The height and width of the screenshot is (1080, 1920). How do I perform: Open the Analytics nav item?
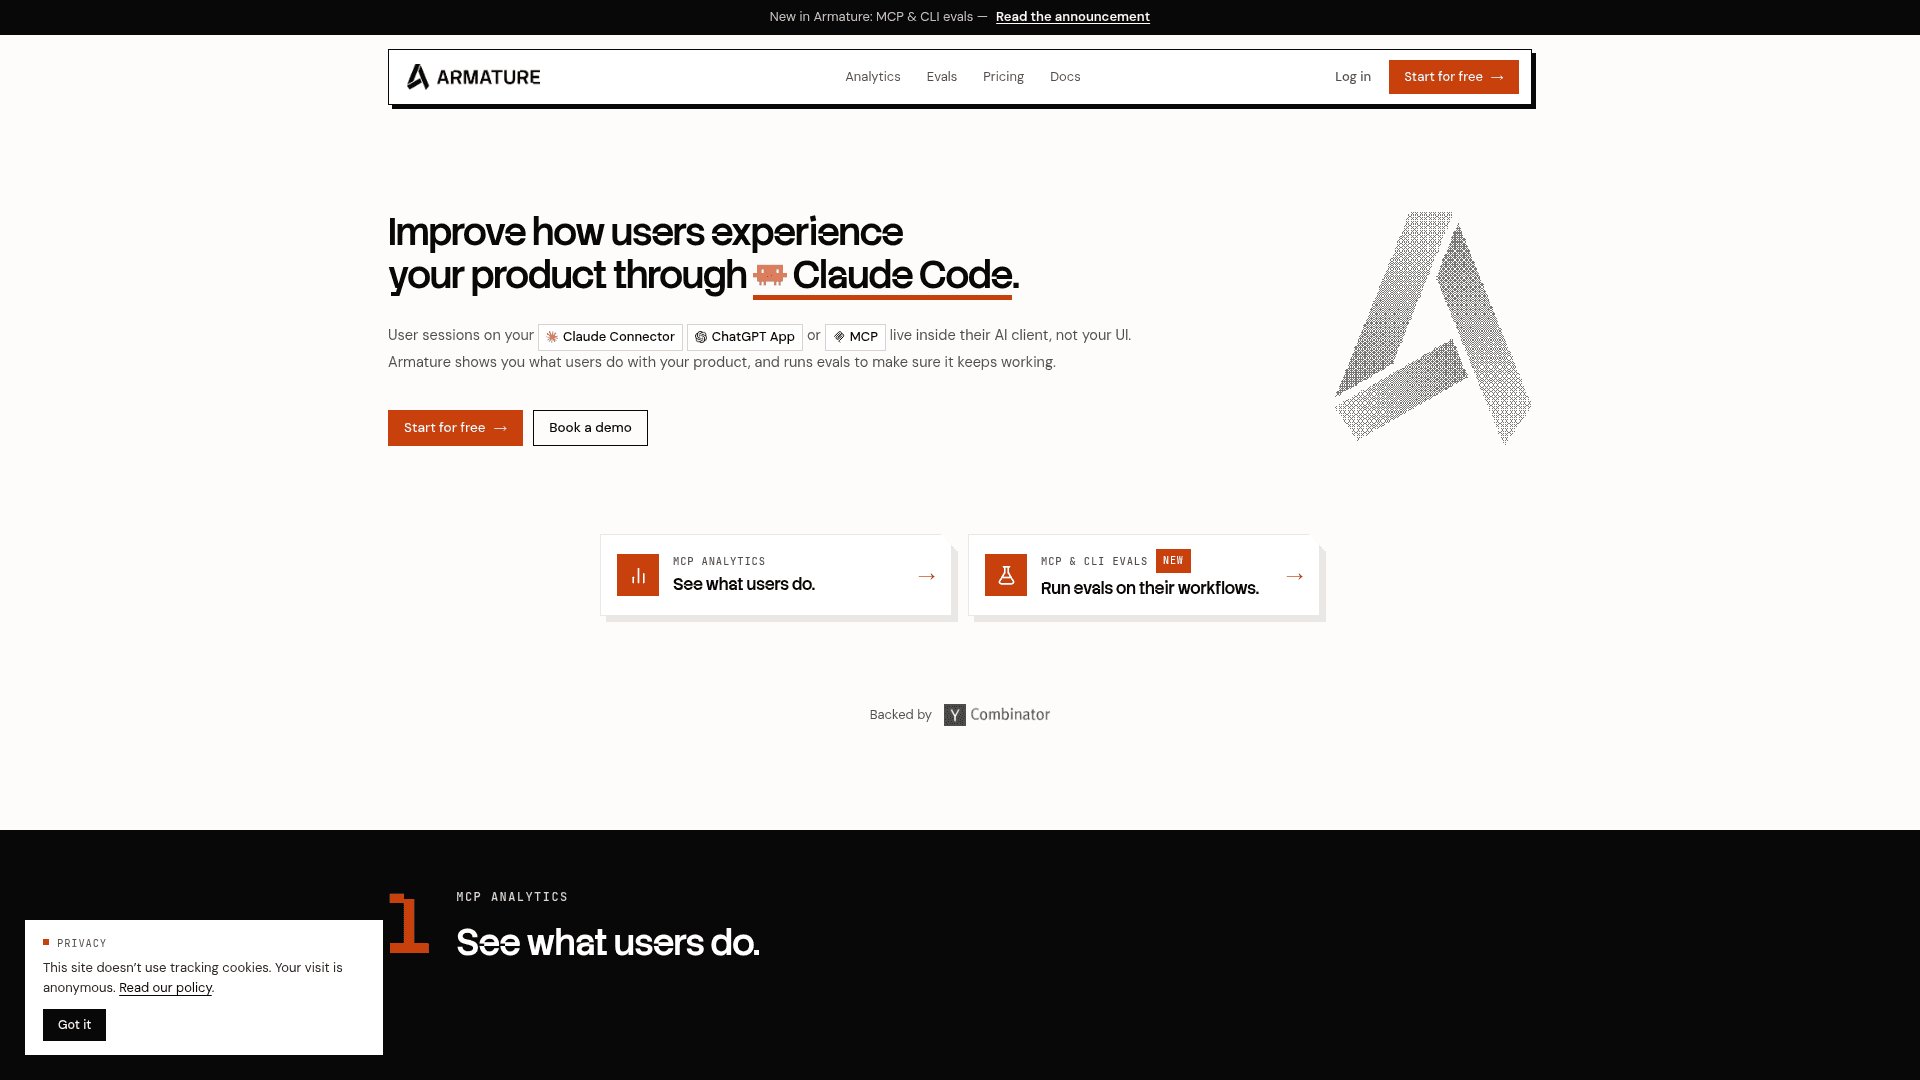873,77
